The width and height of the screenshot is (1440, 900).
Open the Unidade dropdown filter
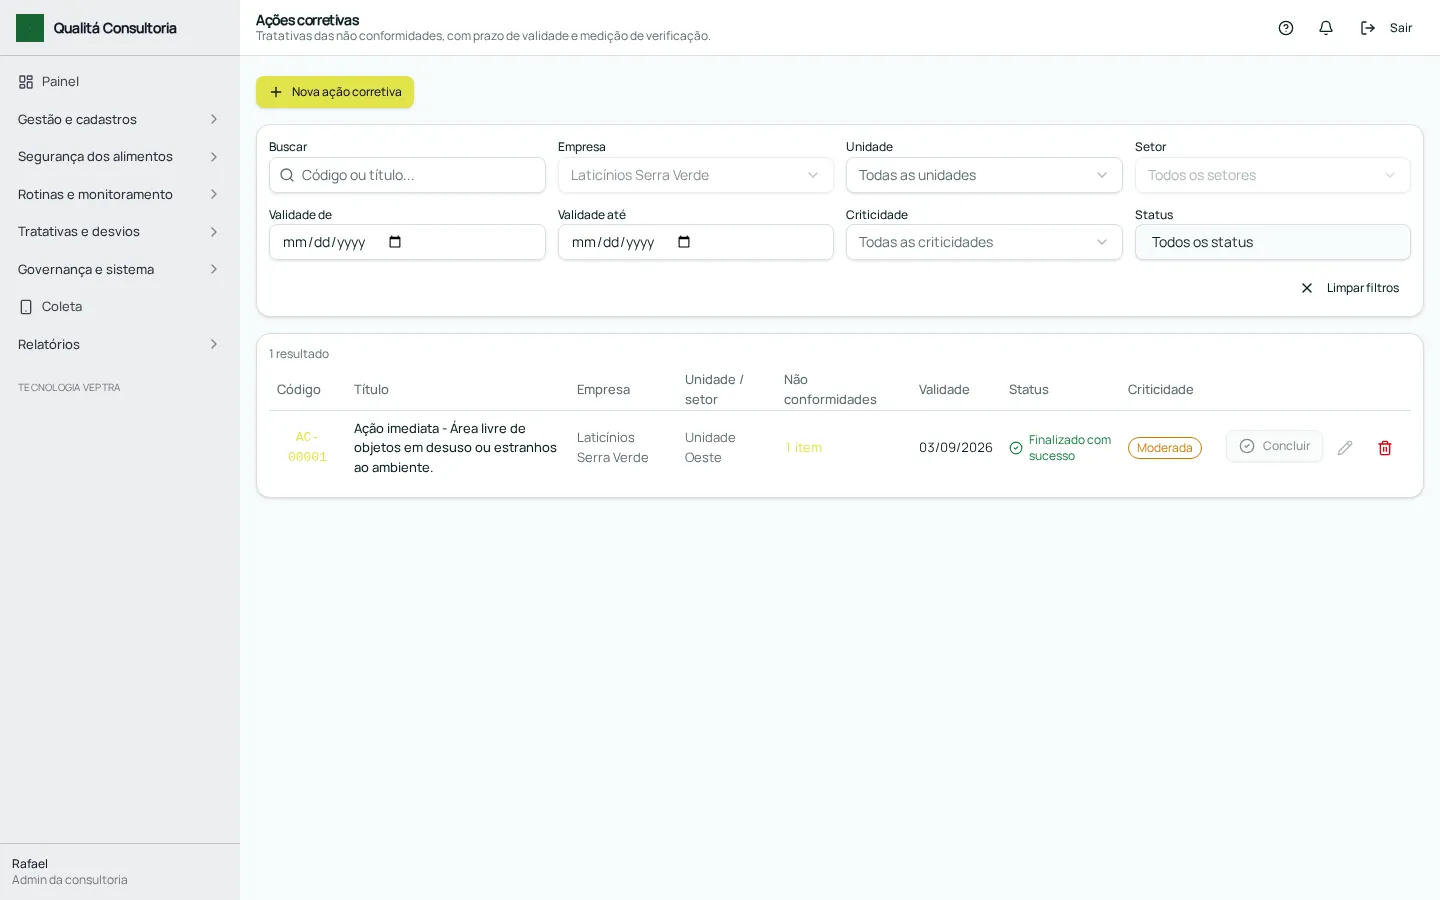pos(984,175)
